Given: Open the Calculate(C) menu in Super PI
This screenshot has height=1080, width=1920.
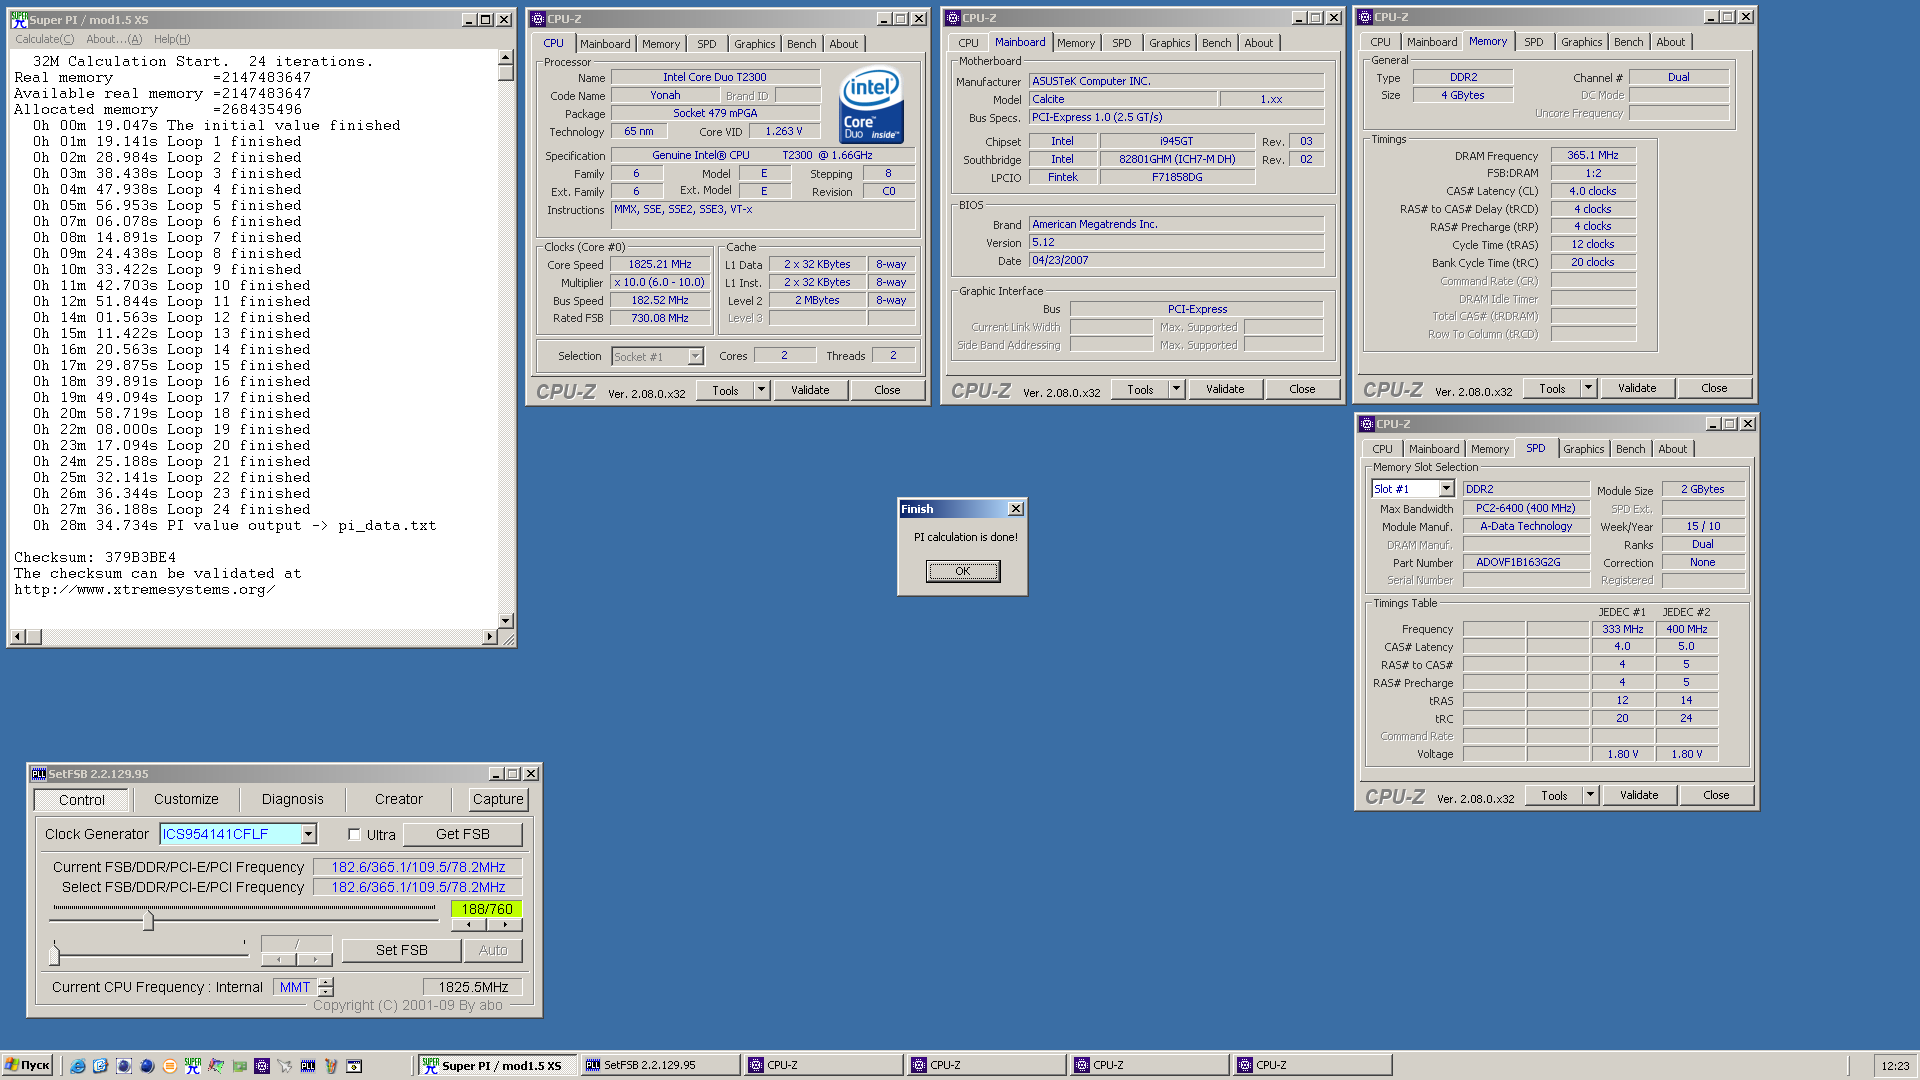Looking at the screenshot, I should (x=44, y=39).
